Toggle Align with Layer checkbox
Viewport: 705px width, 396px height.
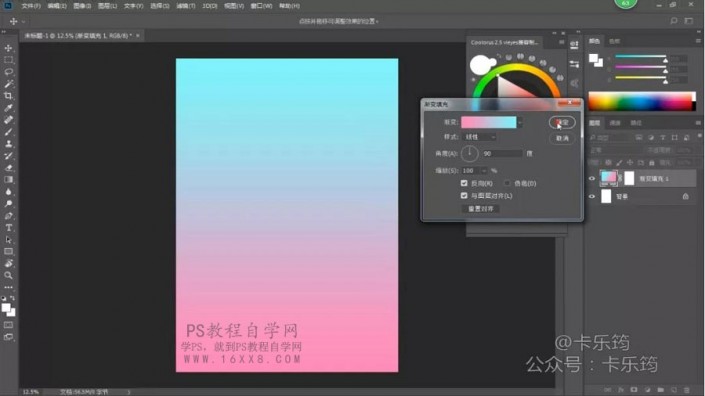(464, 196)
